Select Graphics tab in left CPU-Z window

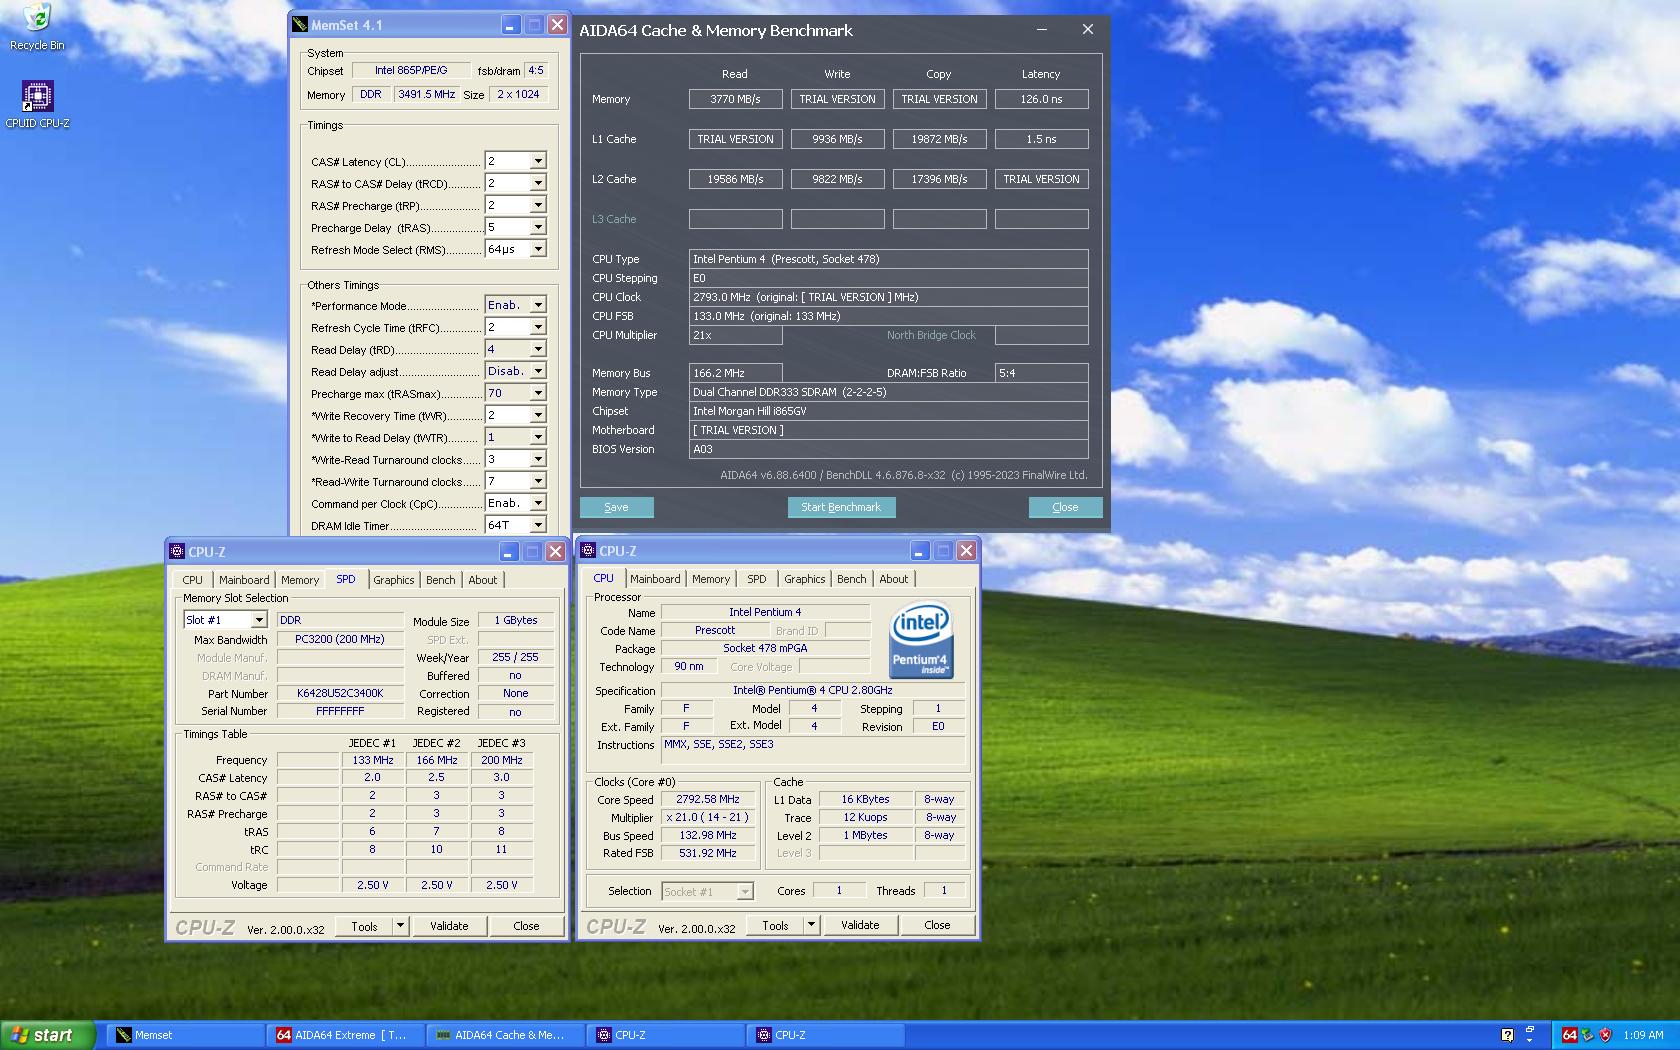click(x=394, y=580)
